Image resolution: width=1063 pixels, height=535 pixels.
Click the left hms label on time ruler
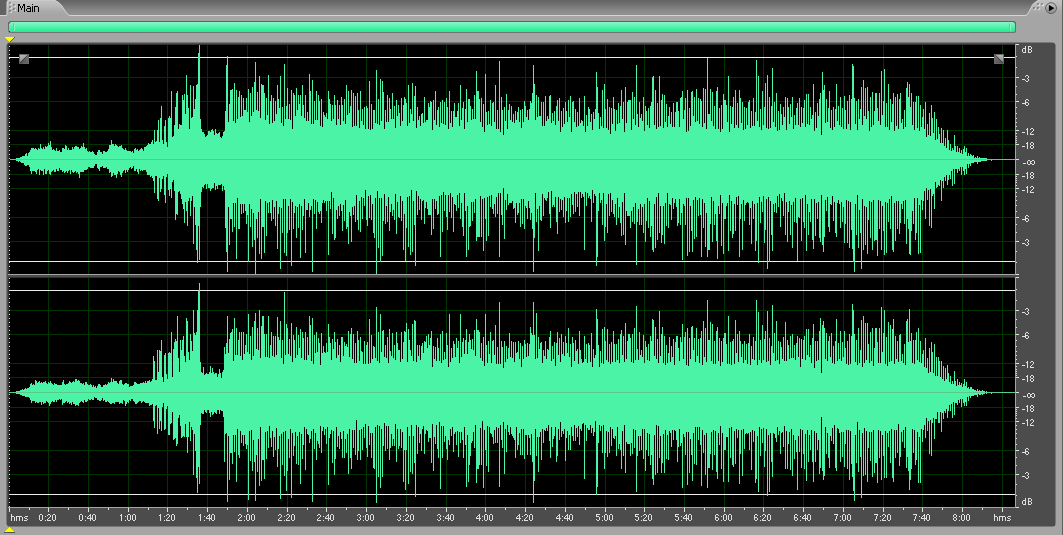point(18,518)
